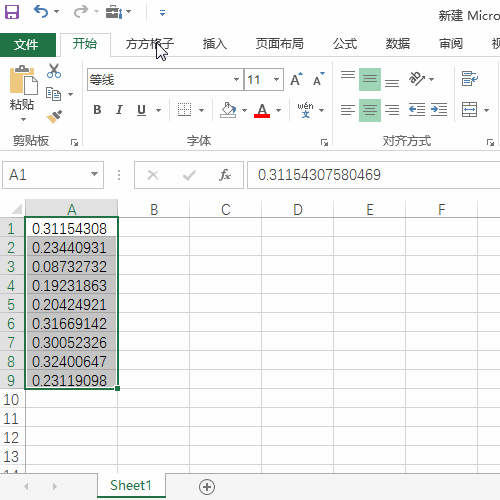Expand the font size dropdown arrow
The image size is (500, 500).
pyautogui.click(x=276, y=79)
